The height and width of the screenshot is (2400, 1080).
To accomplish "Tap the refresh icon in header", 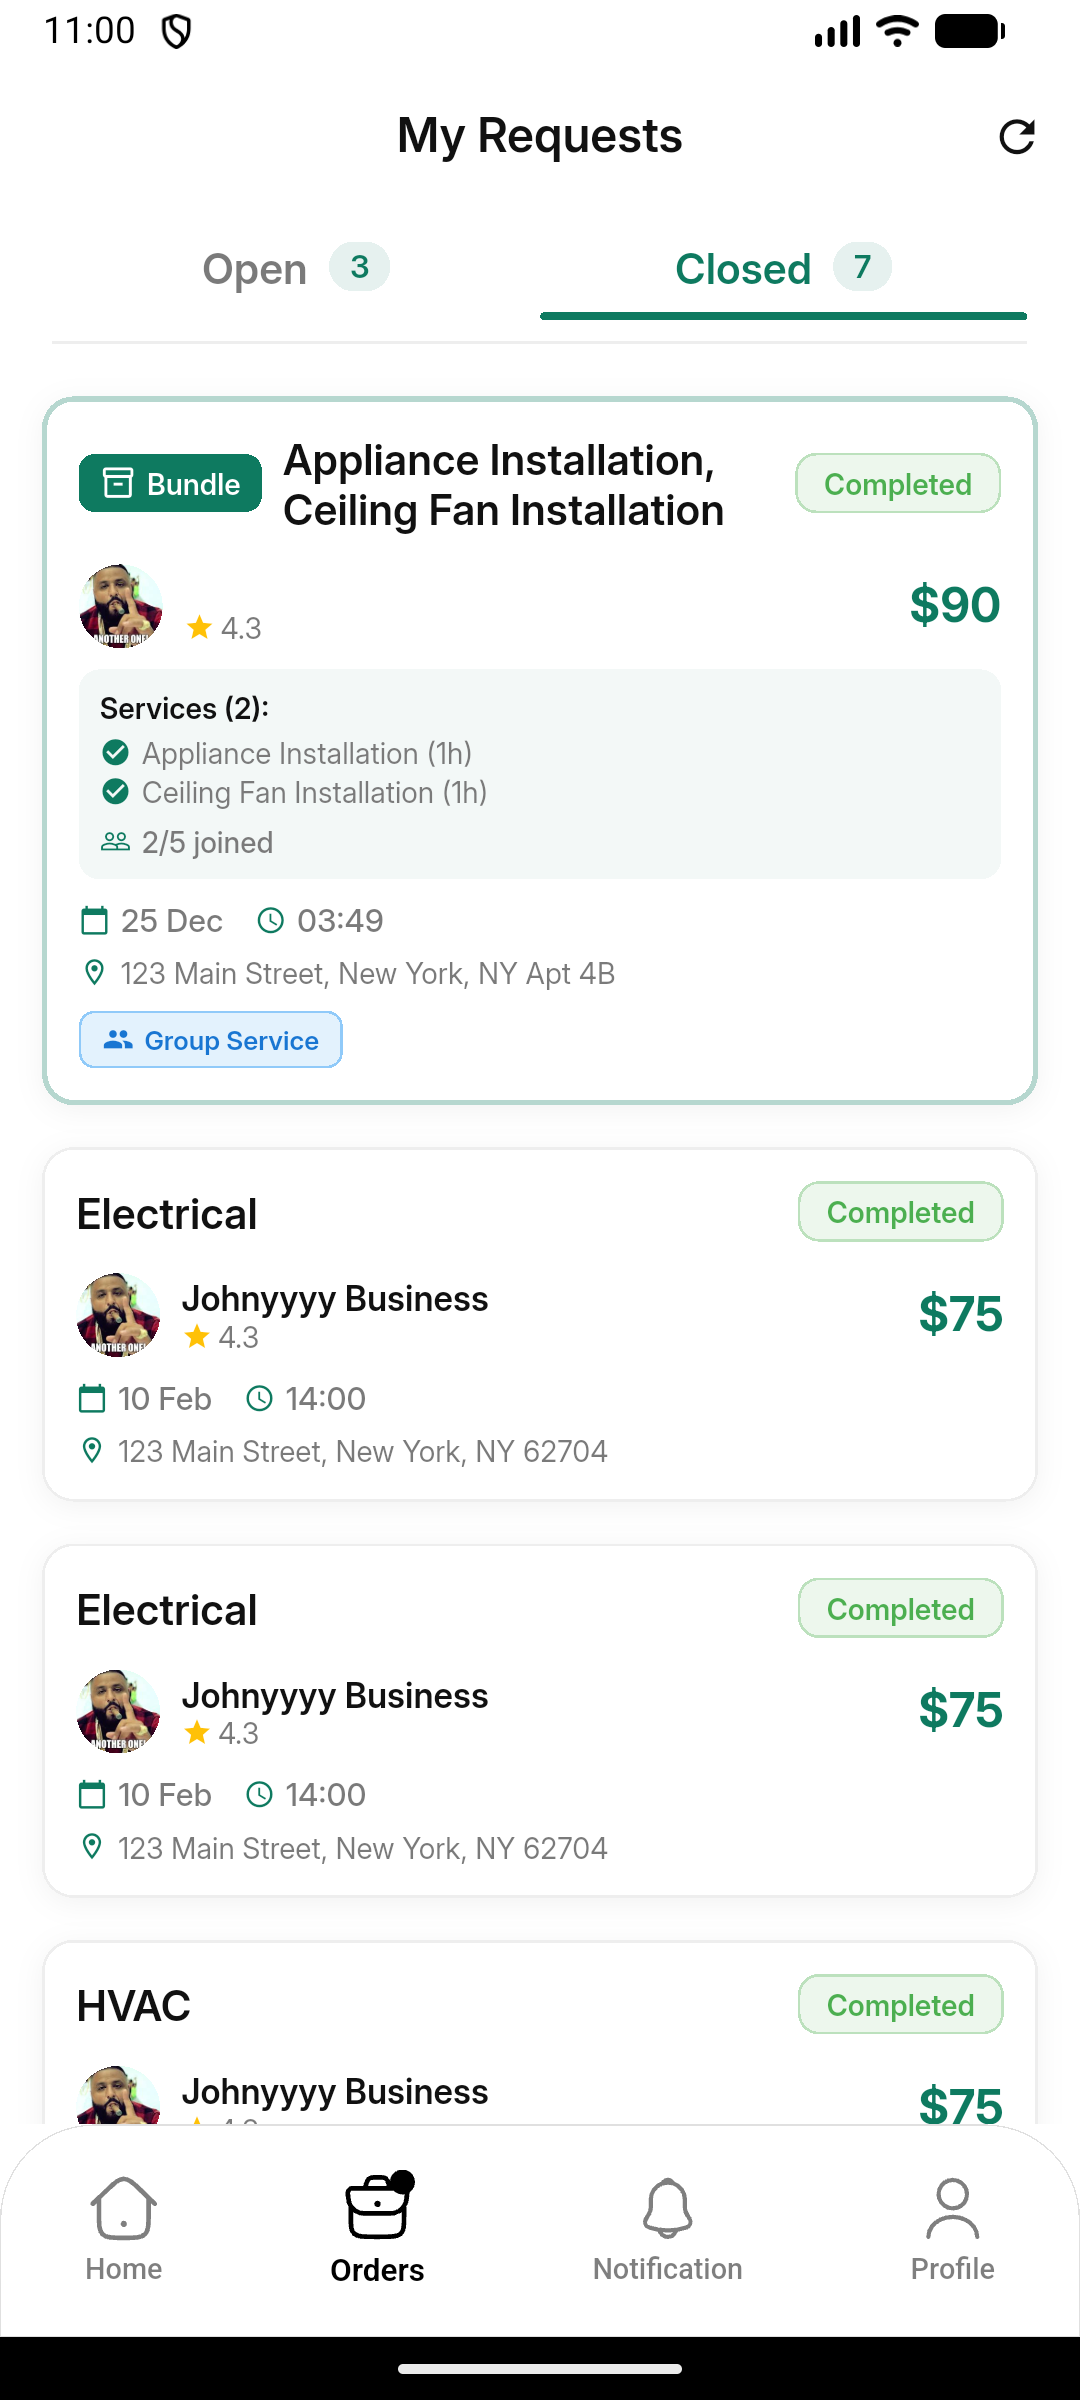I will click(1016, 137).
